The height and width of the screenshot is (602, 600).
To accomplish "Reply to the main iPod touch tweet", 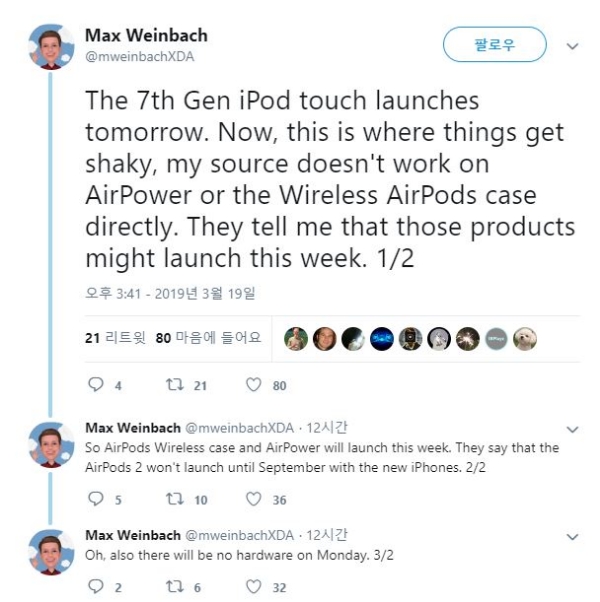I will (x=96, y=384).
